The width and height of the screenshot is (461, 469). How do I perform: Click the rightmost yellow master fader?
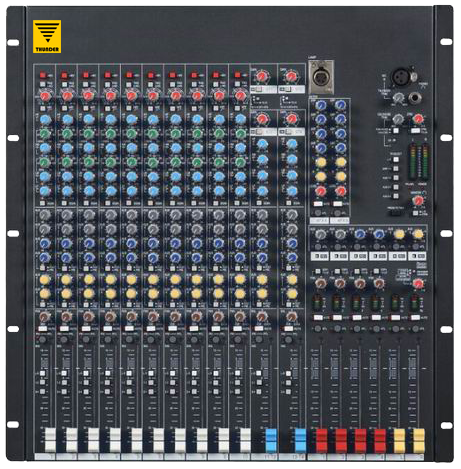click(x=419, y=440)
